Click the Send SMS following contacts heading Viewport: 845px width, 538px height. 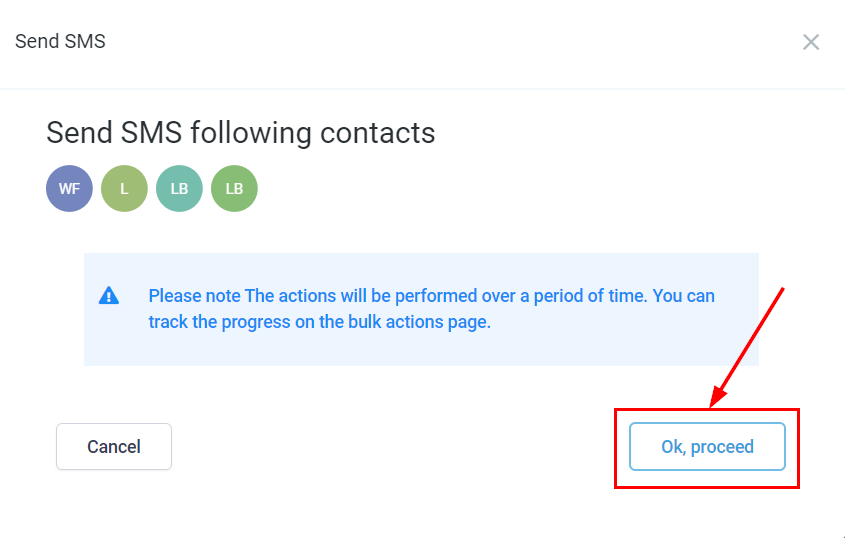(x=241, y=133)
